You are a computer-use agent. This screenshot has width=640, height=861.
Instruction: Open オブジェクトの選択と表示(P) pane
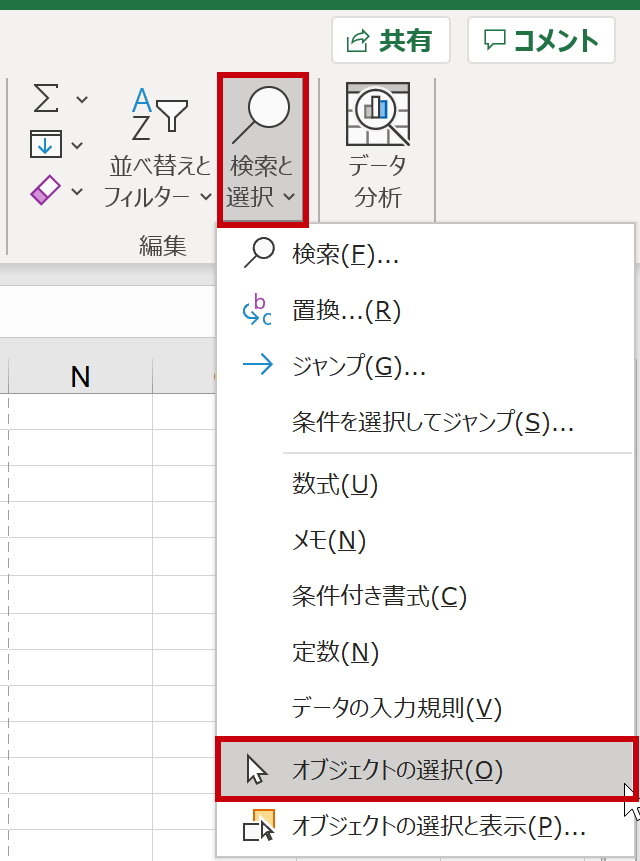tap(438, 826)
